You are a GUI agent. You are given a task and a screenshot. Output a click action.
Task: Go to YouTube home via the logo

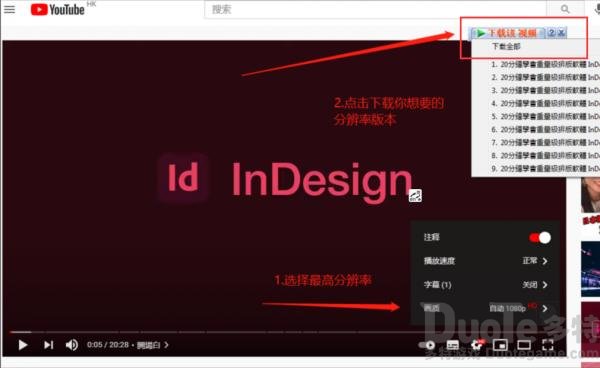[57, 9]
